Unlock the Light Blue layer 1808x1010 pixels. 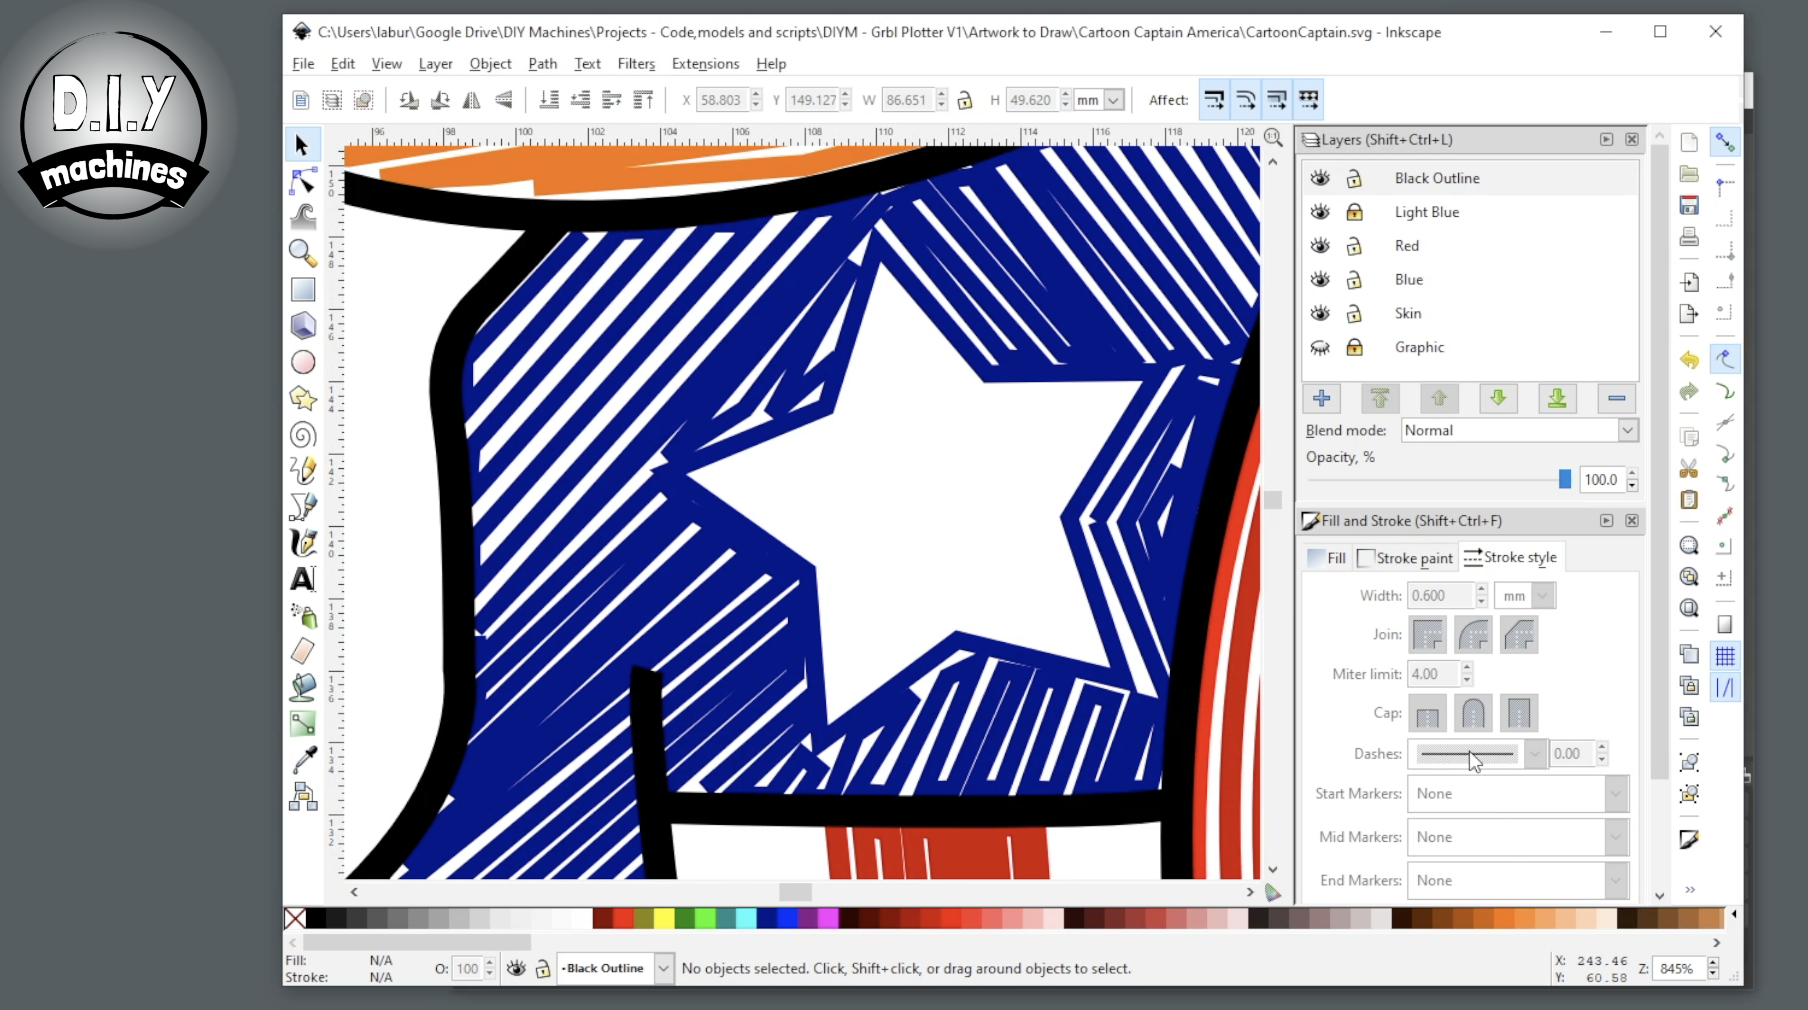tap(1354, 212)
